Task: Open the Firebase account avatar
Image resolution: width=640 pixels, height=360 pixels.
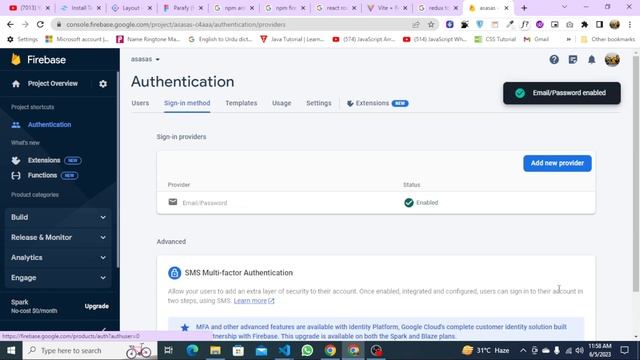Action: 612,60
